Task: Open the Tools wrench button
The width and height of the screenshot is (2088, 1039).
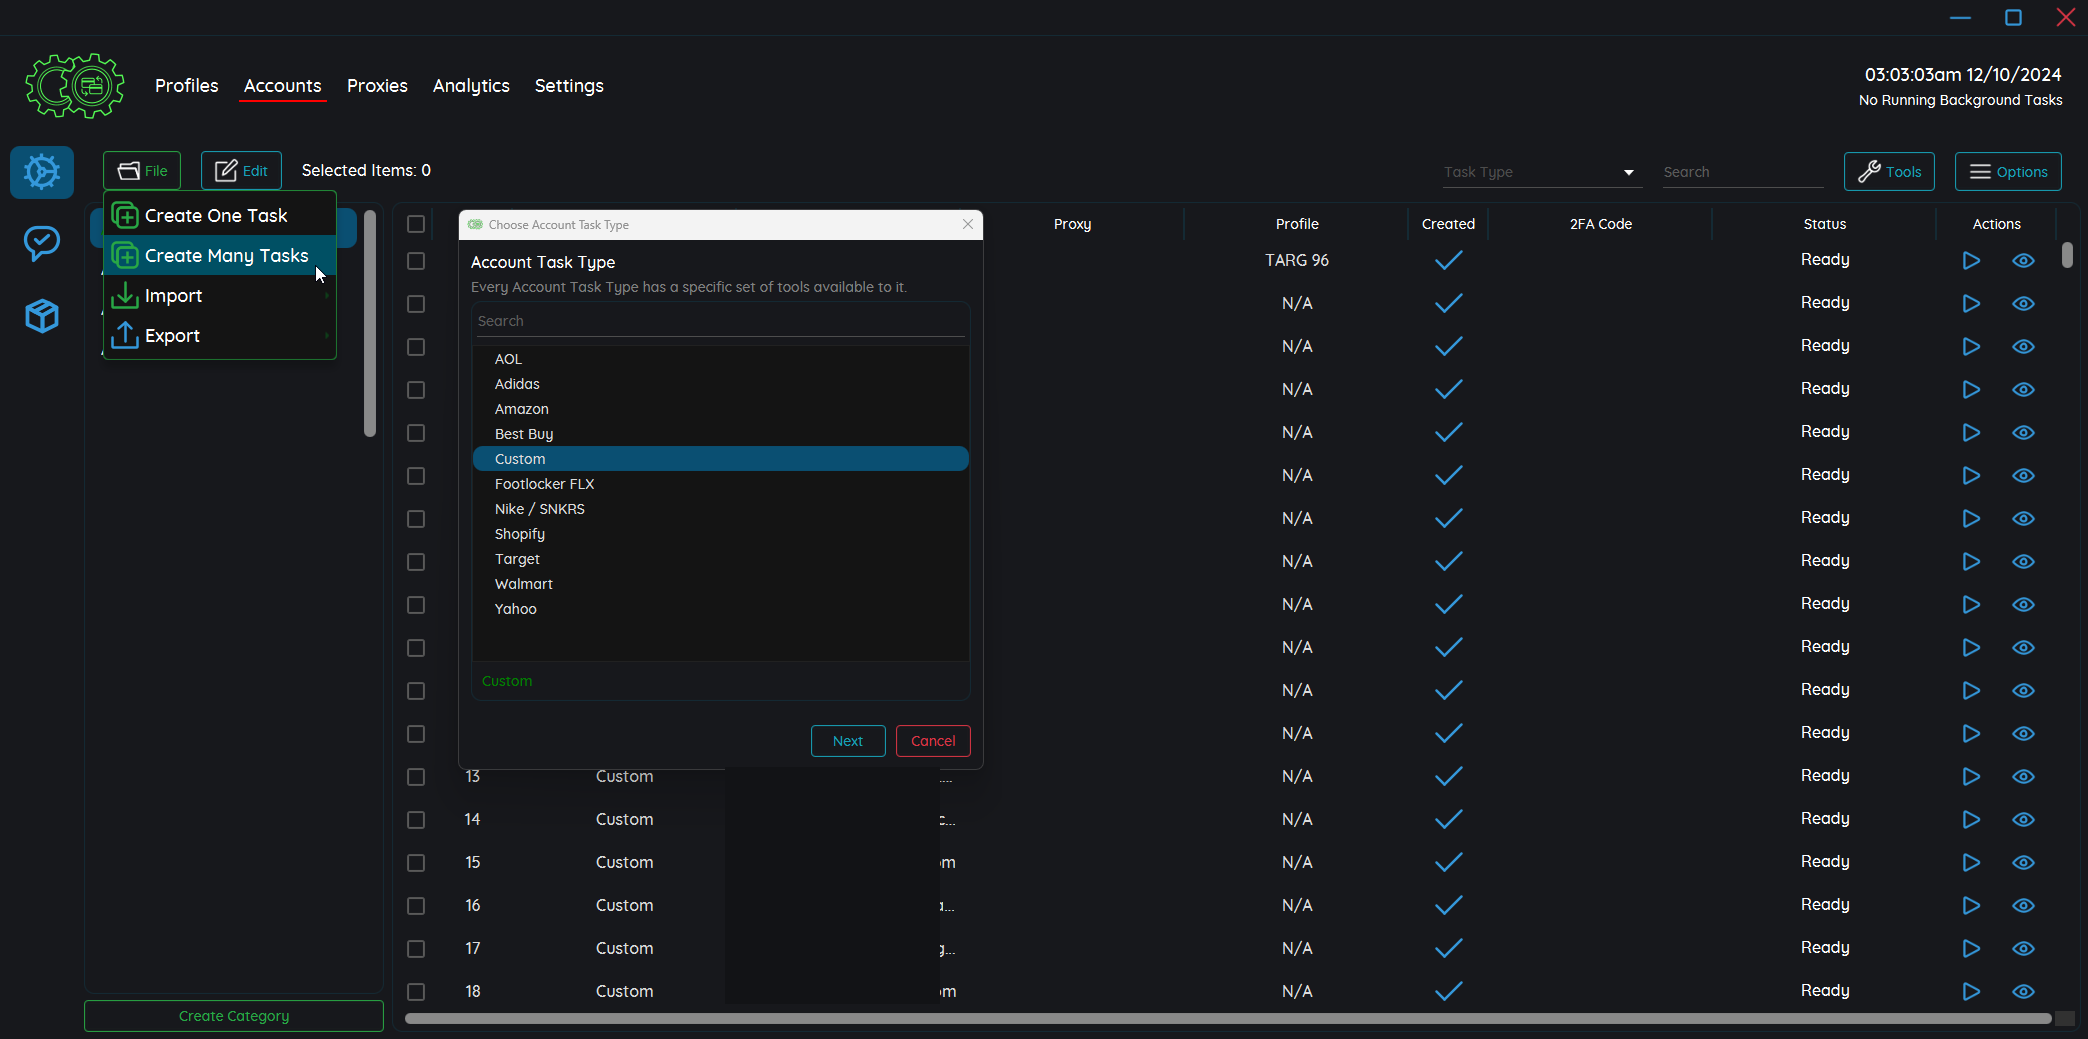Action: pos(1889,172)
